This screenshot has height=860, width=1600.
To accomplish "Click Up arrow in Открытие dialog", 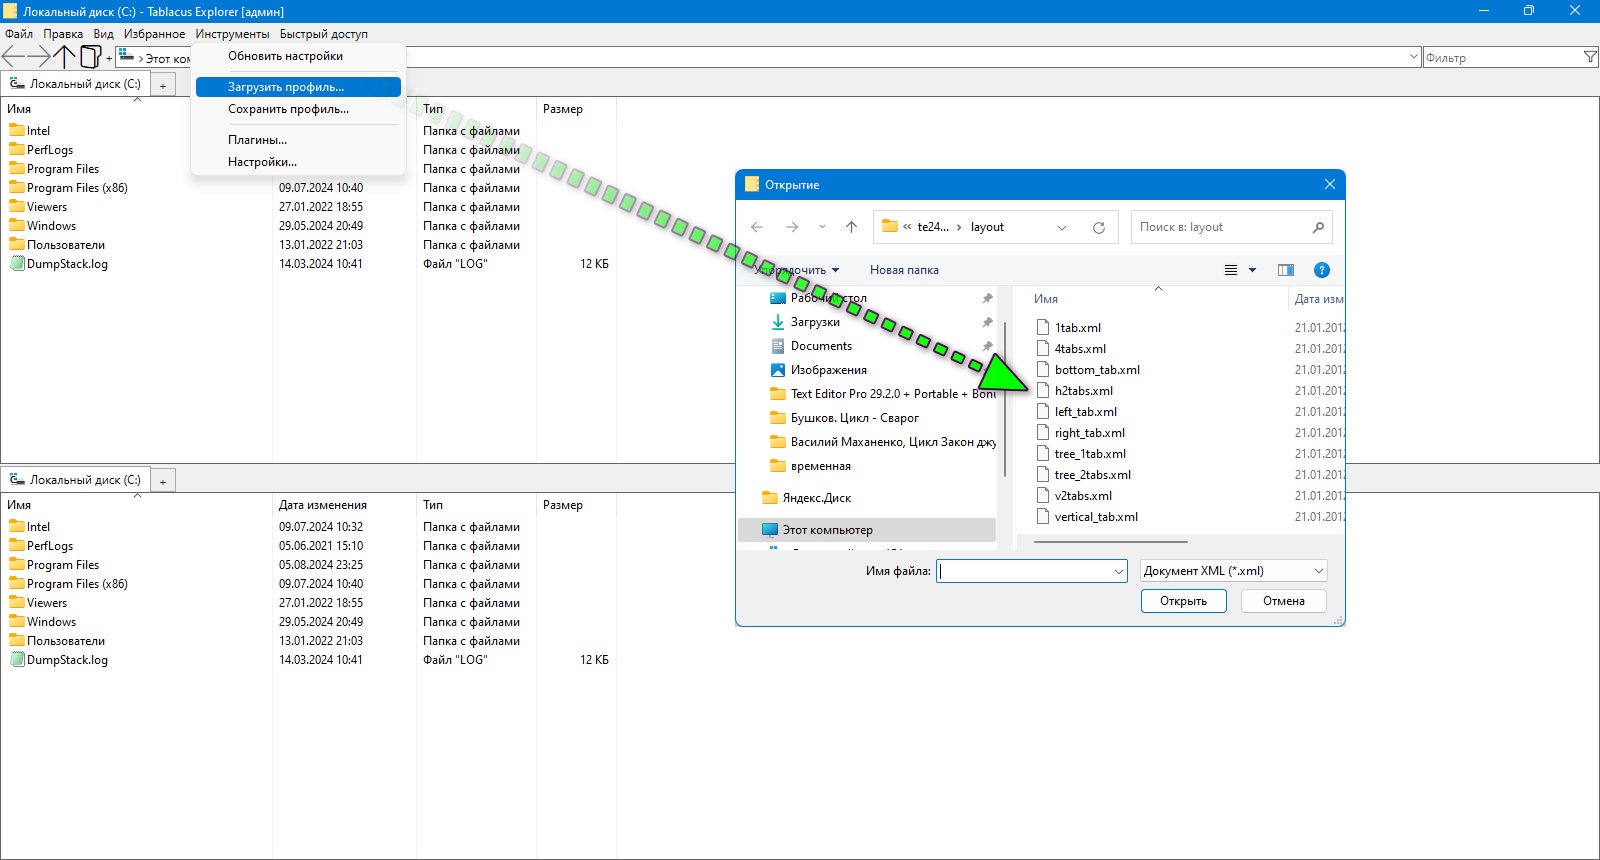I will pos(851,227).
